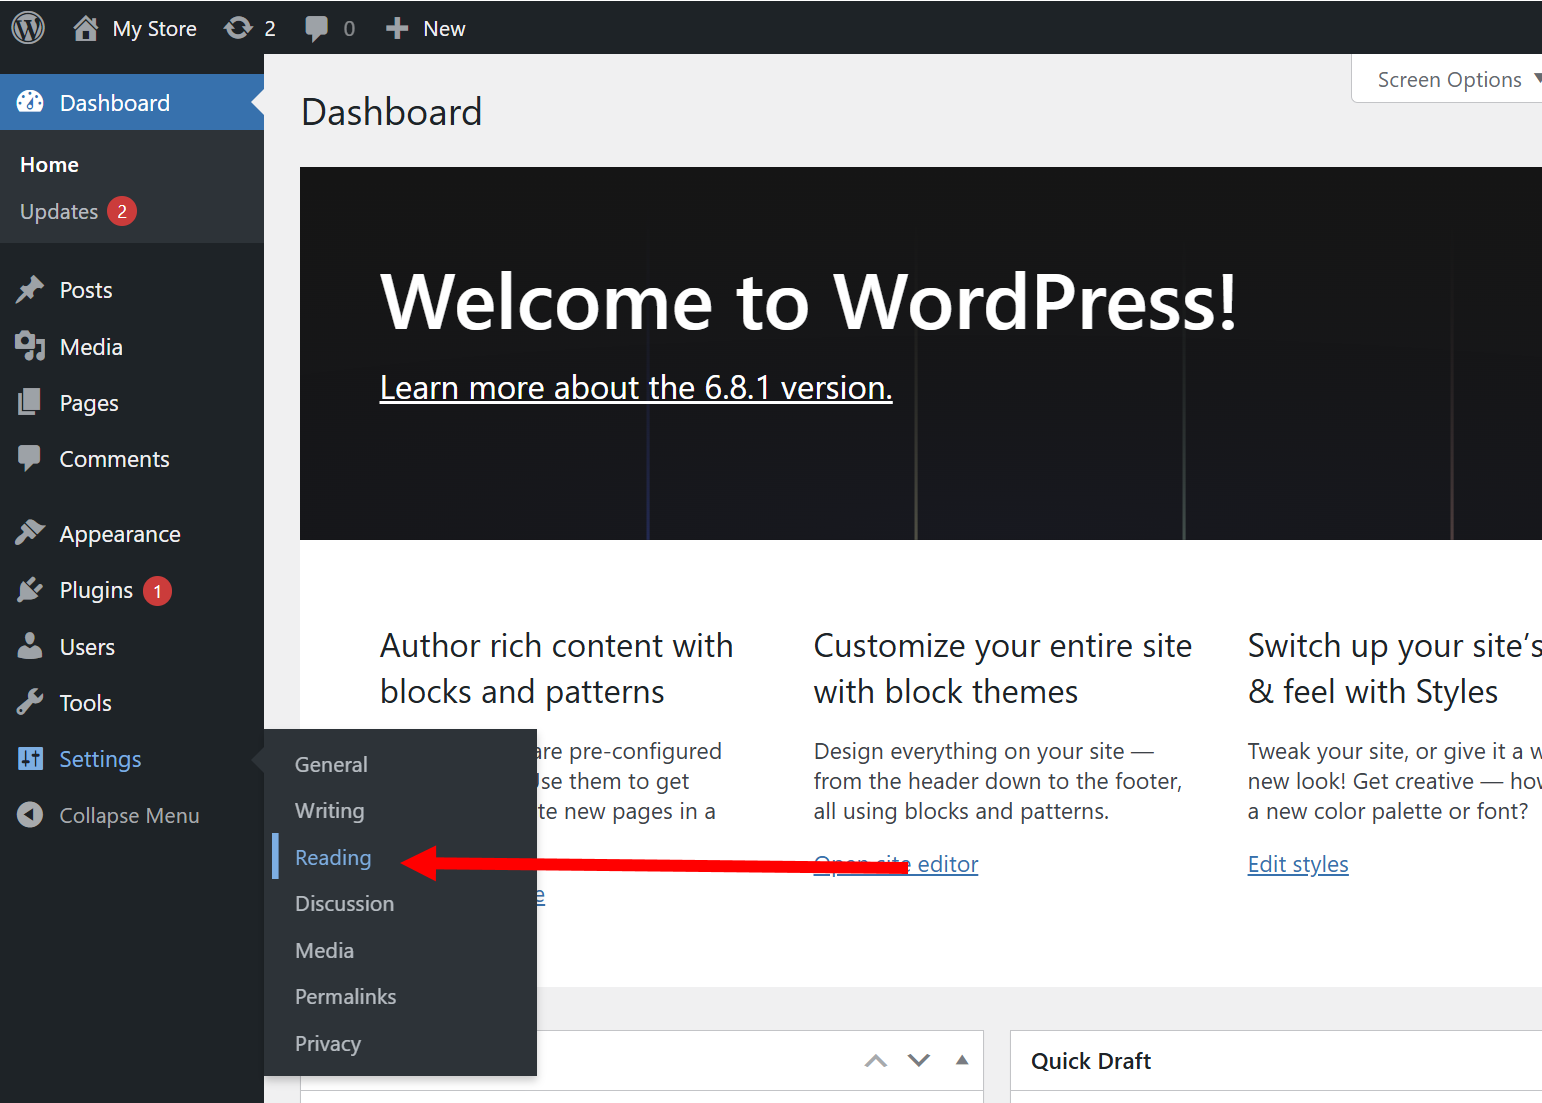Open the sidebar Comments menu
This screenshot has width=1542, height=1103.
[115, 459]
